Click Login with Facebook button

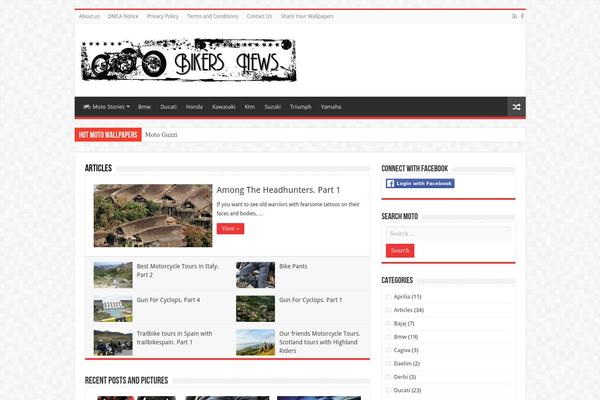pos(420,183)
